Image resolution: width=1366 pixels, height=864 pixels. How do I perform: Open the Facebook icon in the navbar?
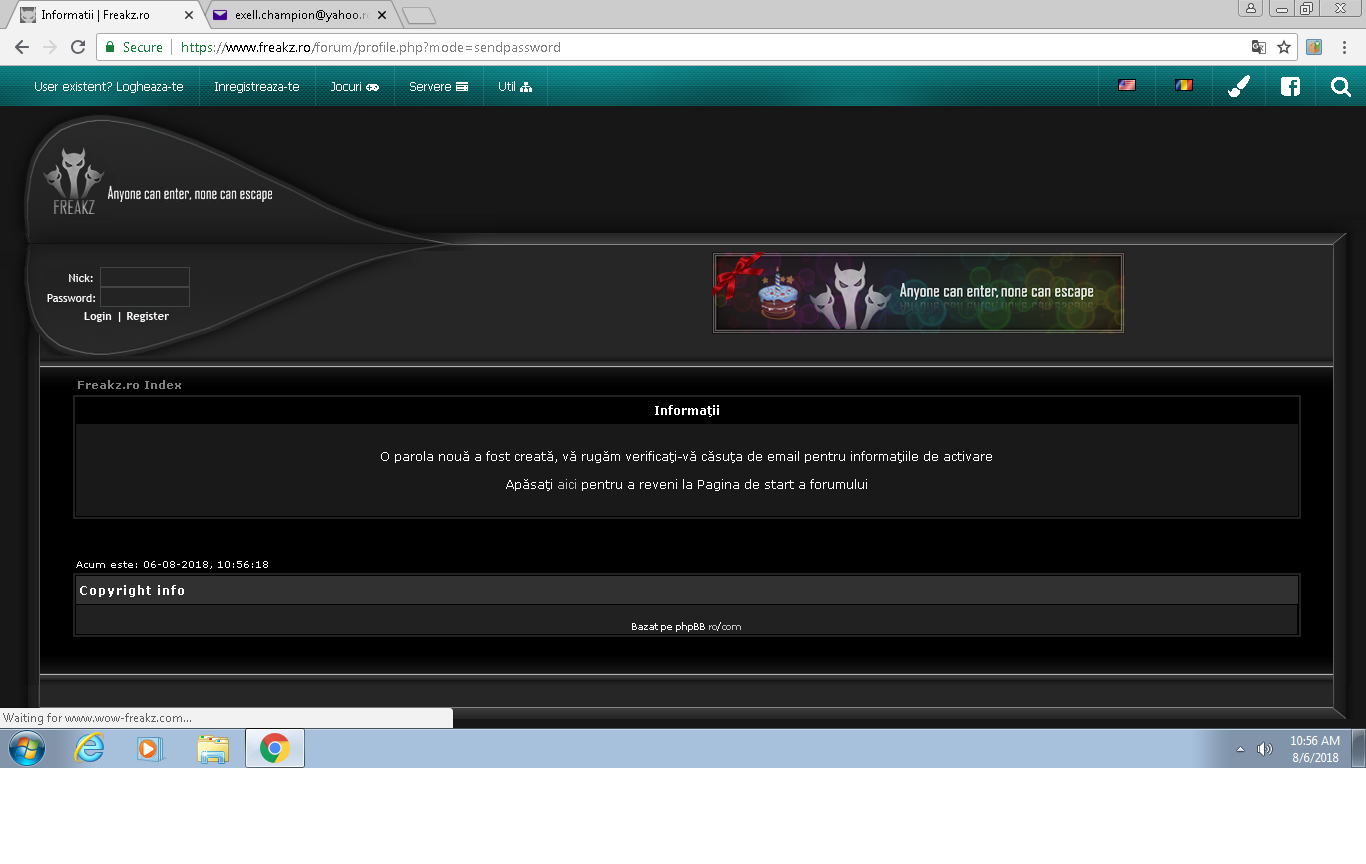point(1291,87)
